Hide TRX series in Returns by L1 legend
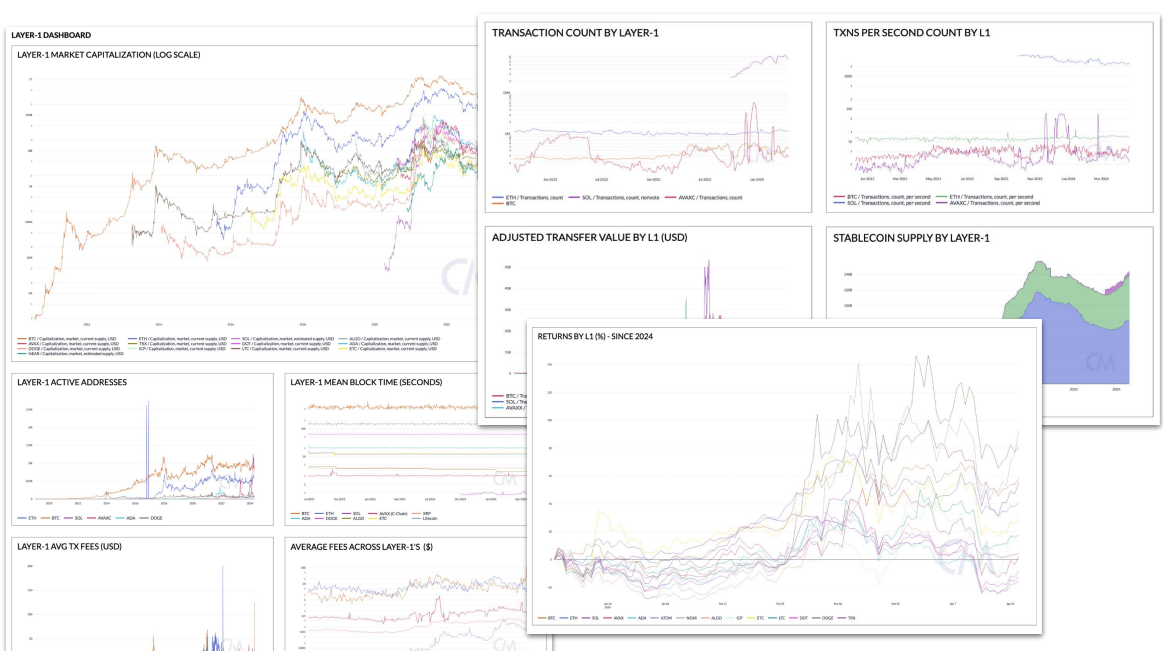 pos(851,618)
